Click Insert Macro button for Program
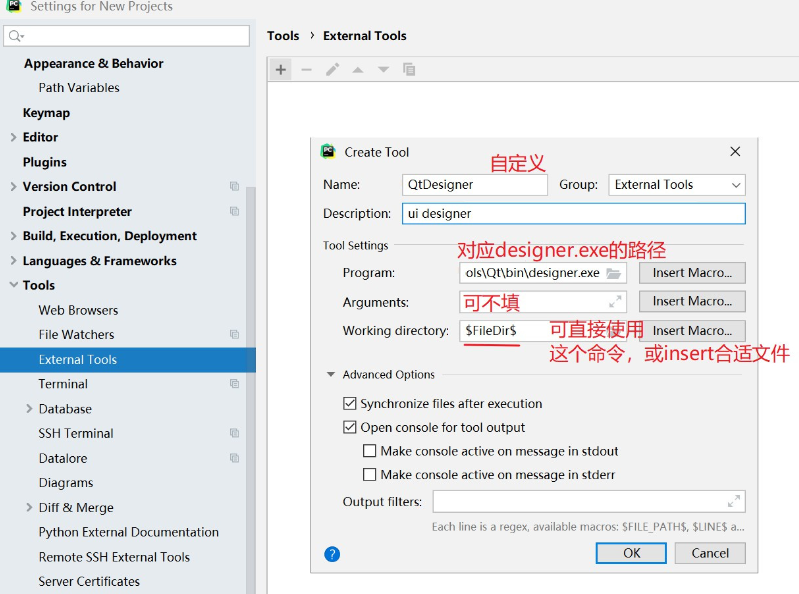Screen dimensions: 799x594 [x=692, y=273]
